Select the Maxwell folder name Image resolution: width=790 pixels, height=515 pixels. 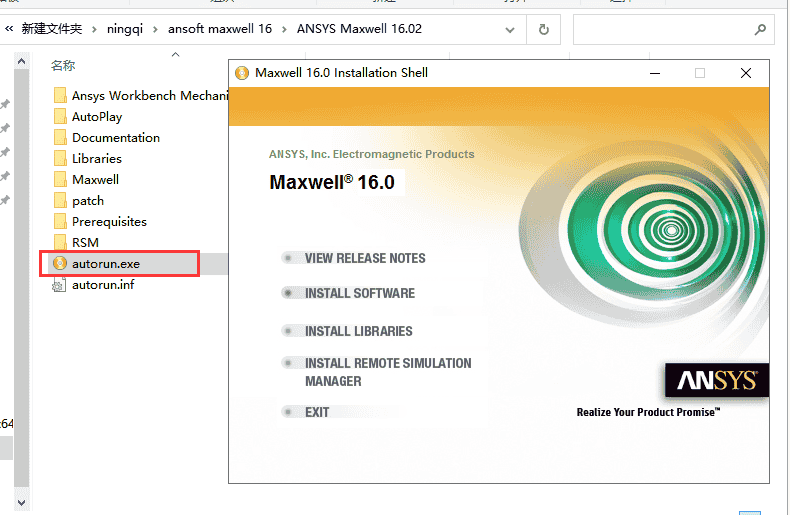pyautogui.click(x=95, y=179)
